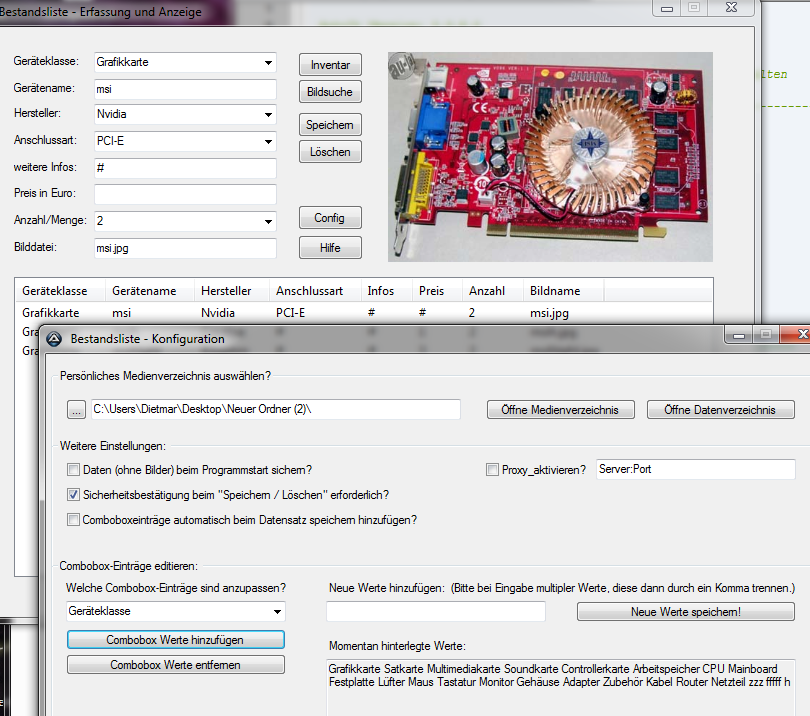The image size is (810, 716).
Task: Open the Combobox-Einträge selection dropdown
Action: pos(277,611)
